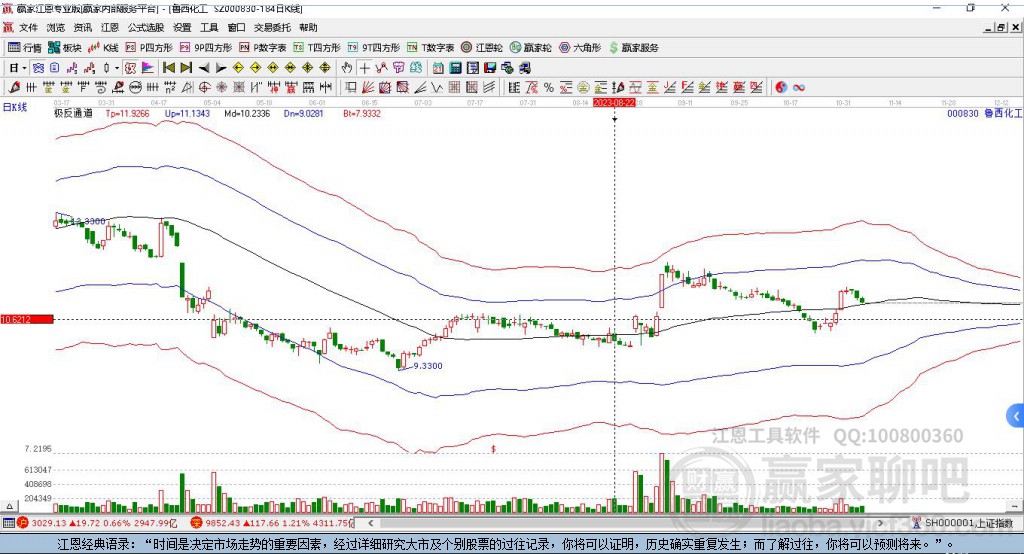The height and width of the screenshot is (554, 1024).
Task: Open the 工具 menu
Action: (x=209, y=27)
